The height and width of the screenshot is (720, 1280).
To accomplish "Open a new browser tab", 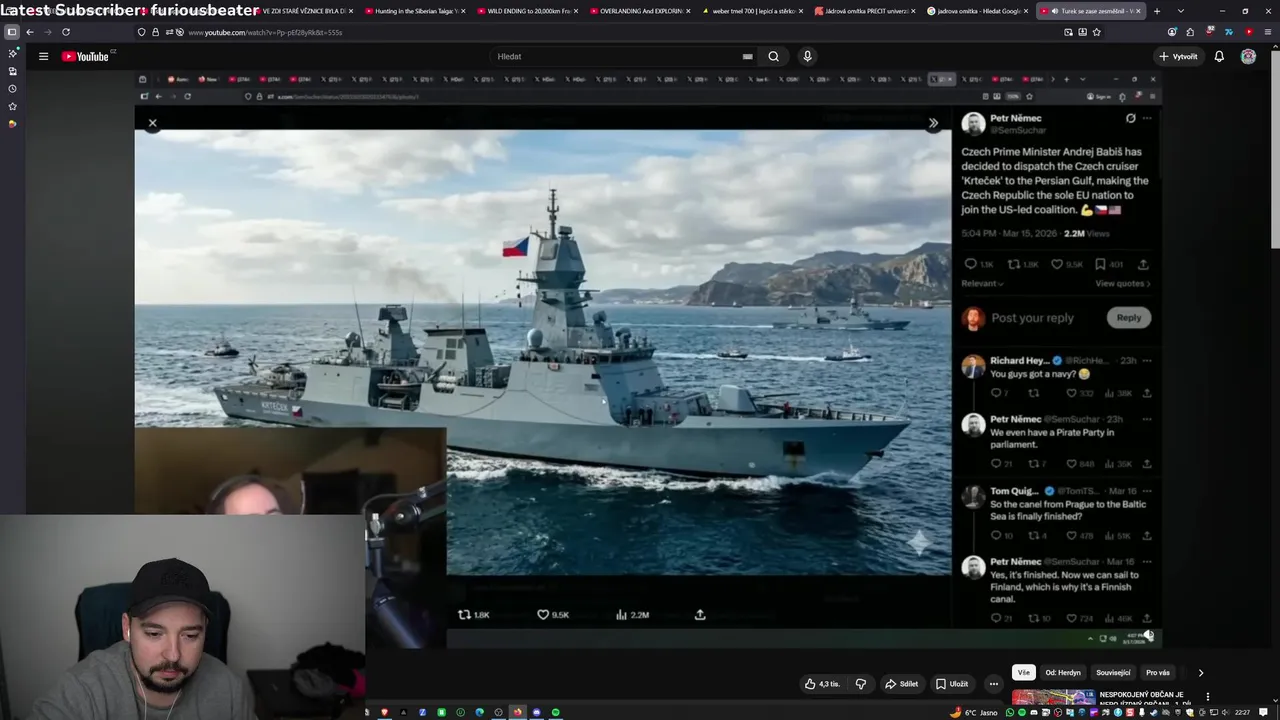I will (1157, 11).
